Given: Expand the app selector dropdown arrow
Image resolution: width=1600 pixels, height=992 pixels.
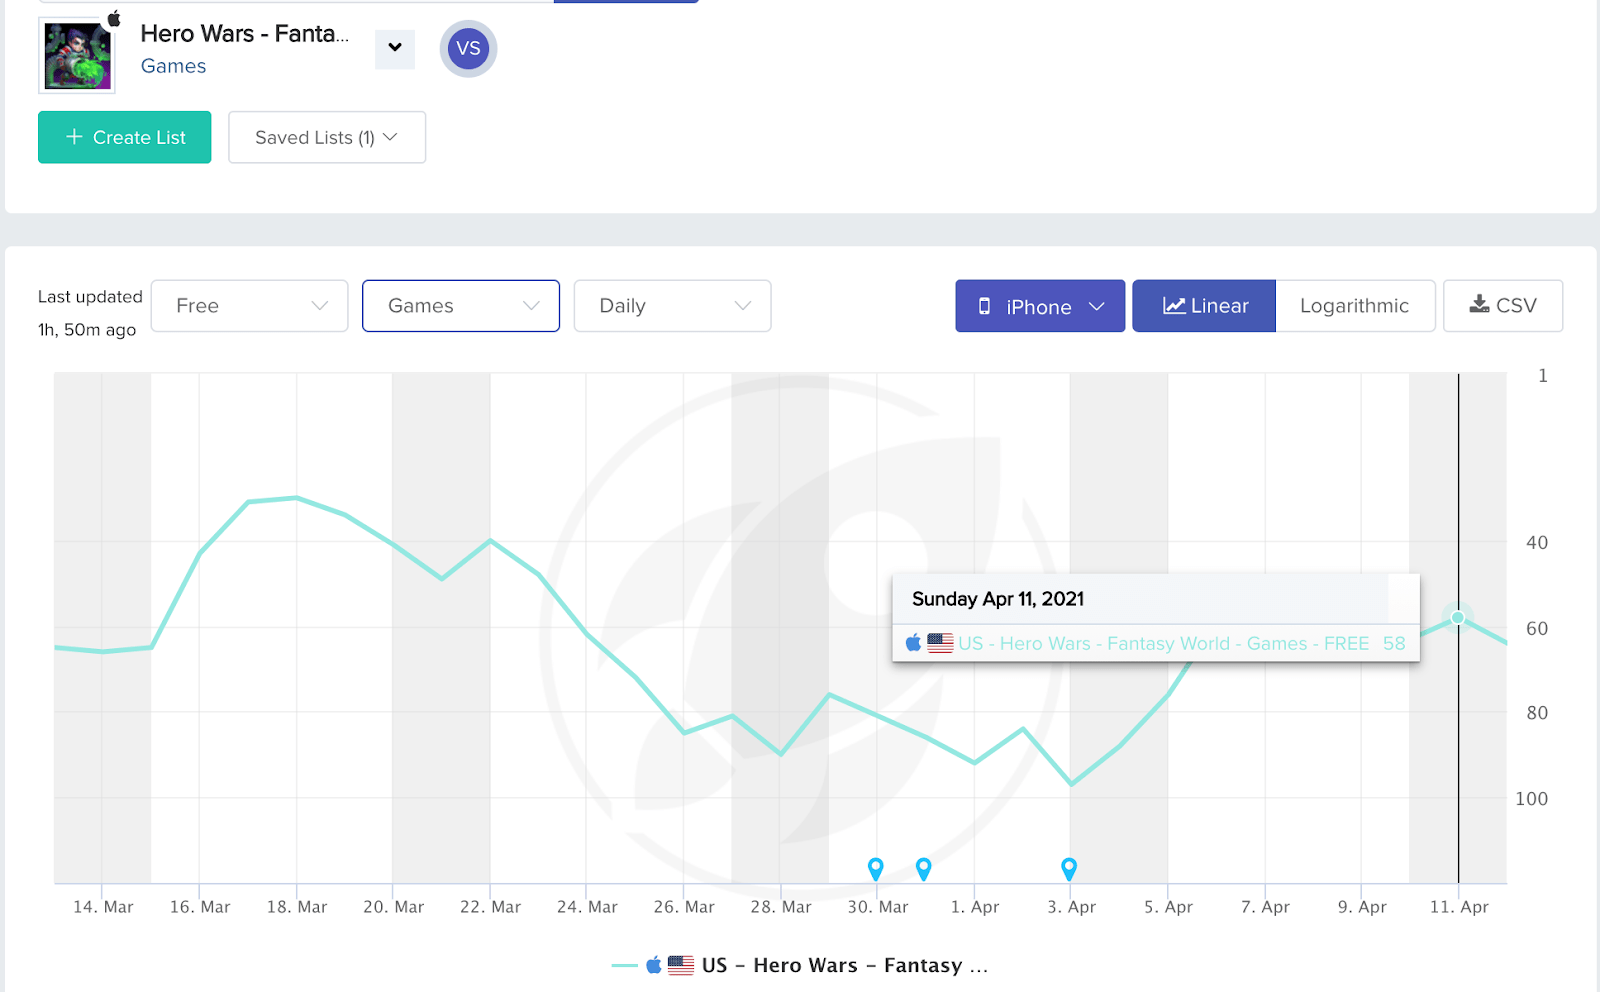Looking at the screenshot, I should coord(395,48).
